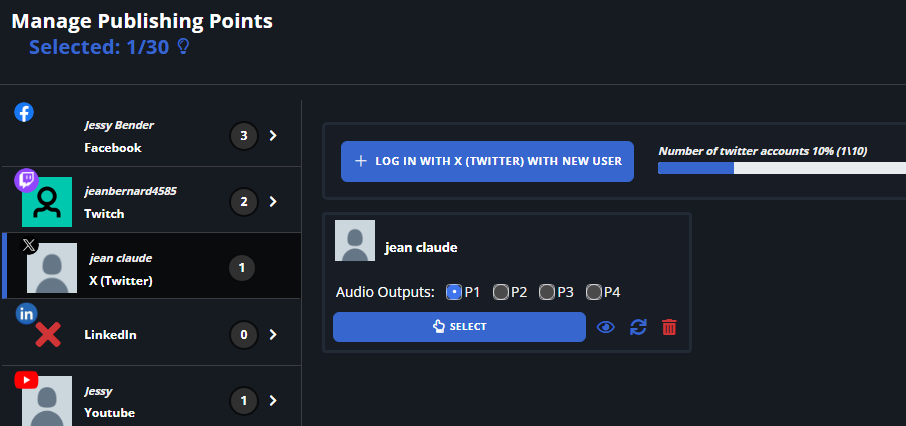Screen dimensions: 906x426
Task: Expand the Facebook account chevron
Action: point(272,135)
